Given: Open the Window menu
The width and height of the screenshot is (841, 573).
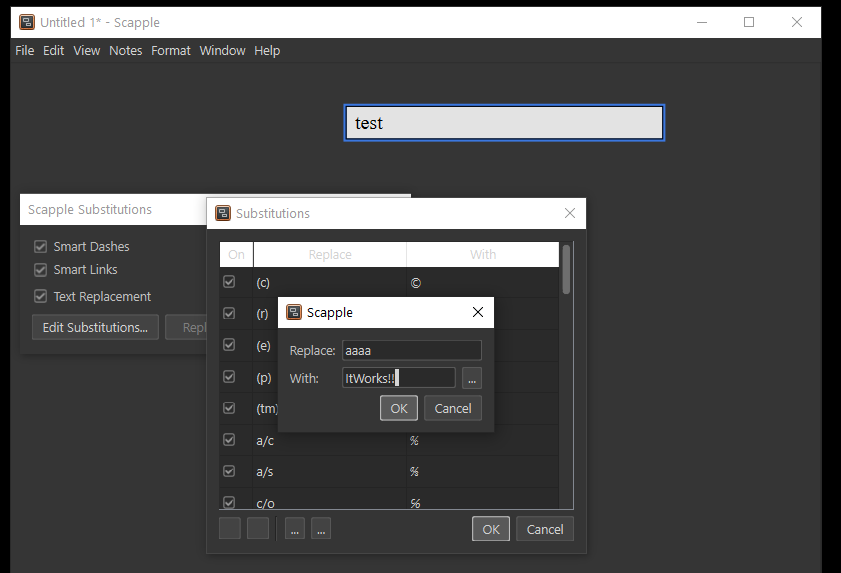Looking at the screenshot, I should pyautogui.click(x=223, y=50).
